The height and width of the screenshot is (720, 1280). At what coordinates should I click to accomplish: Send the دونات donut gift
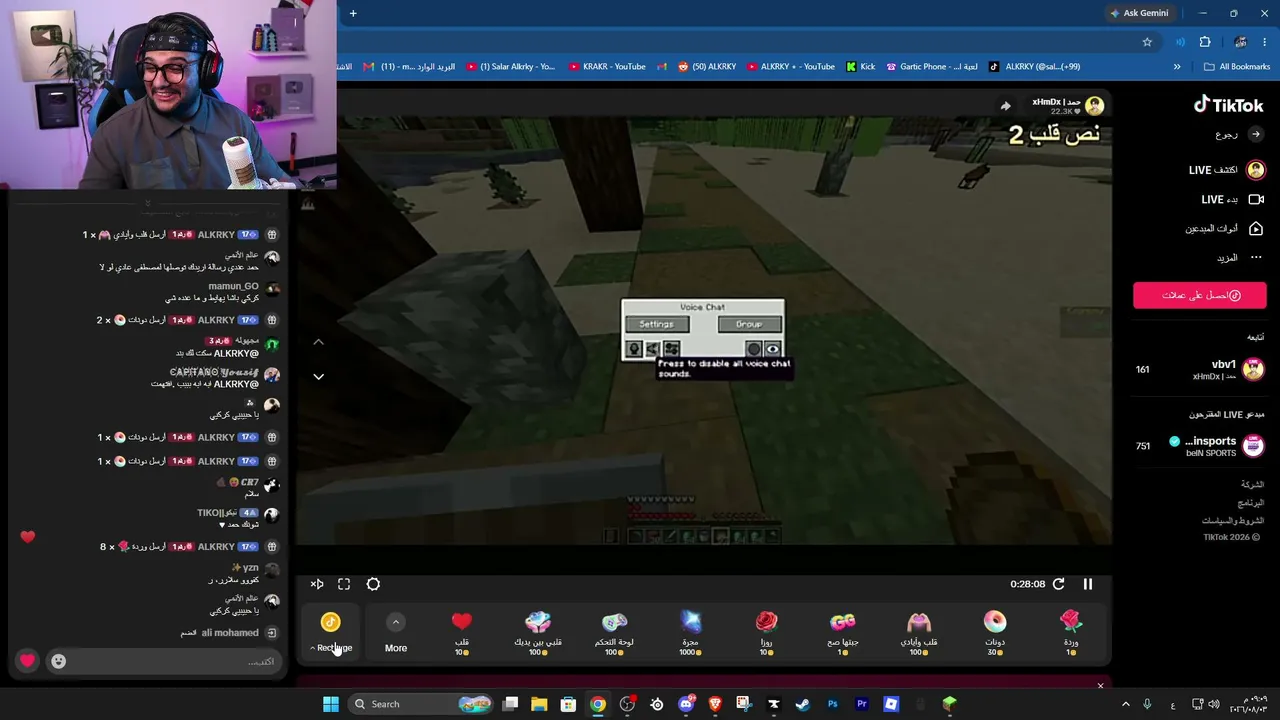tap(995, 633)
